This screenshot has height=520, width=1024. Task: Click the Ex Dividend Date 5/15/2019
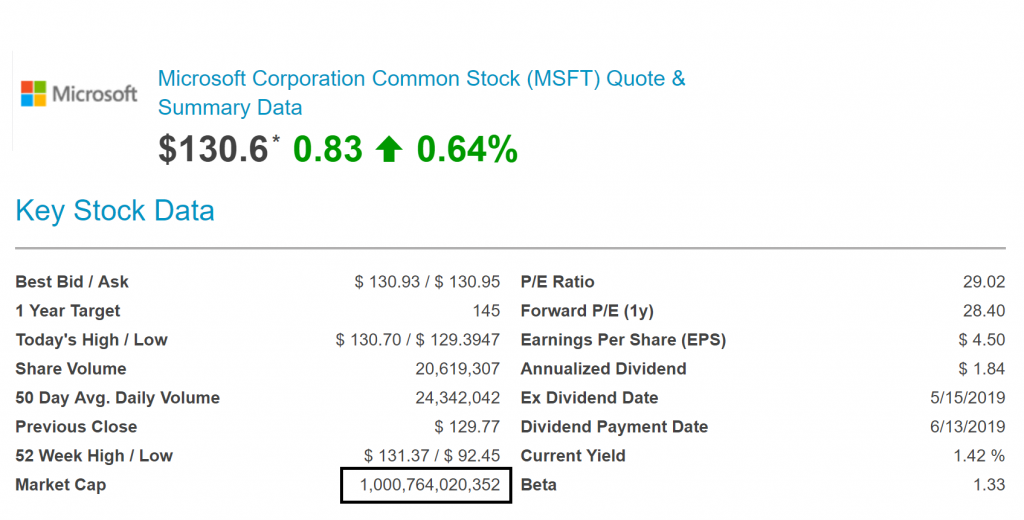tap(968, 398)
